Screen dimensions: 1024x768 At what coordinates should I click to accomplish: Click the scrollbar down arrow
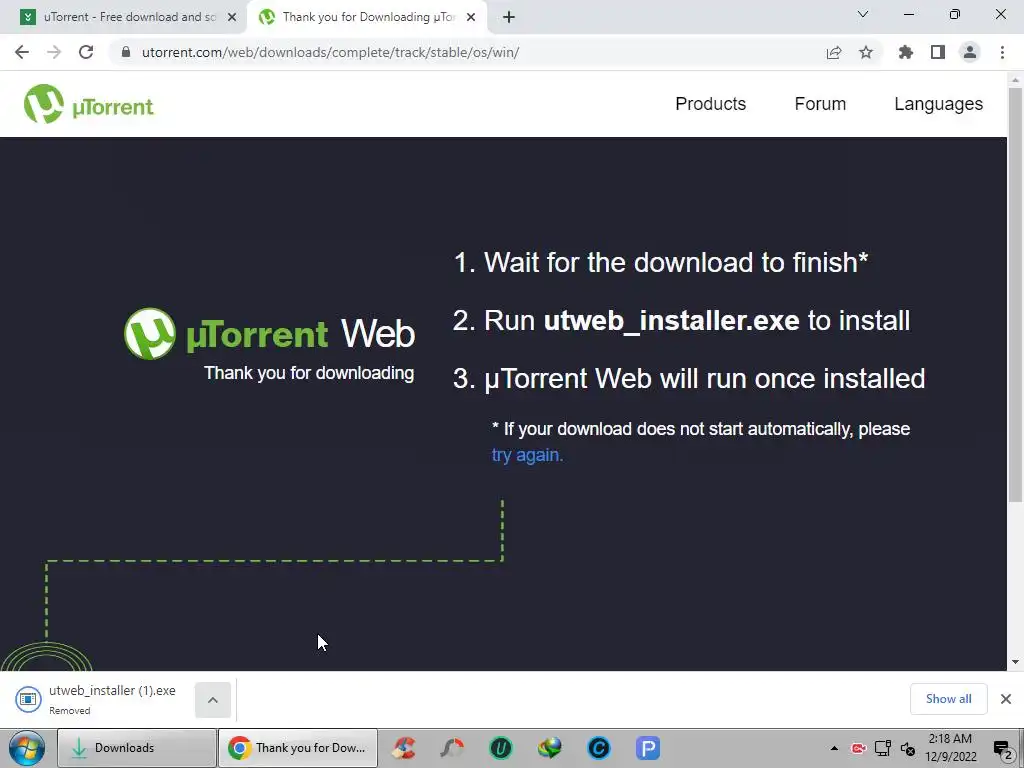tap(1015, 662)
